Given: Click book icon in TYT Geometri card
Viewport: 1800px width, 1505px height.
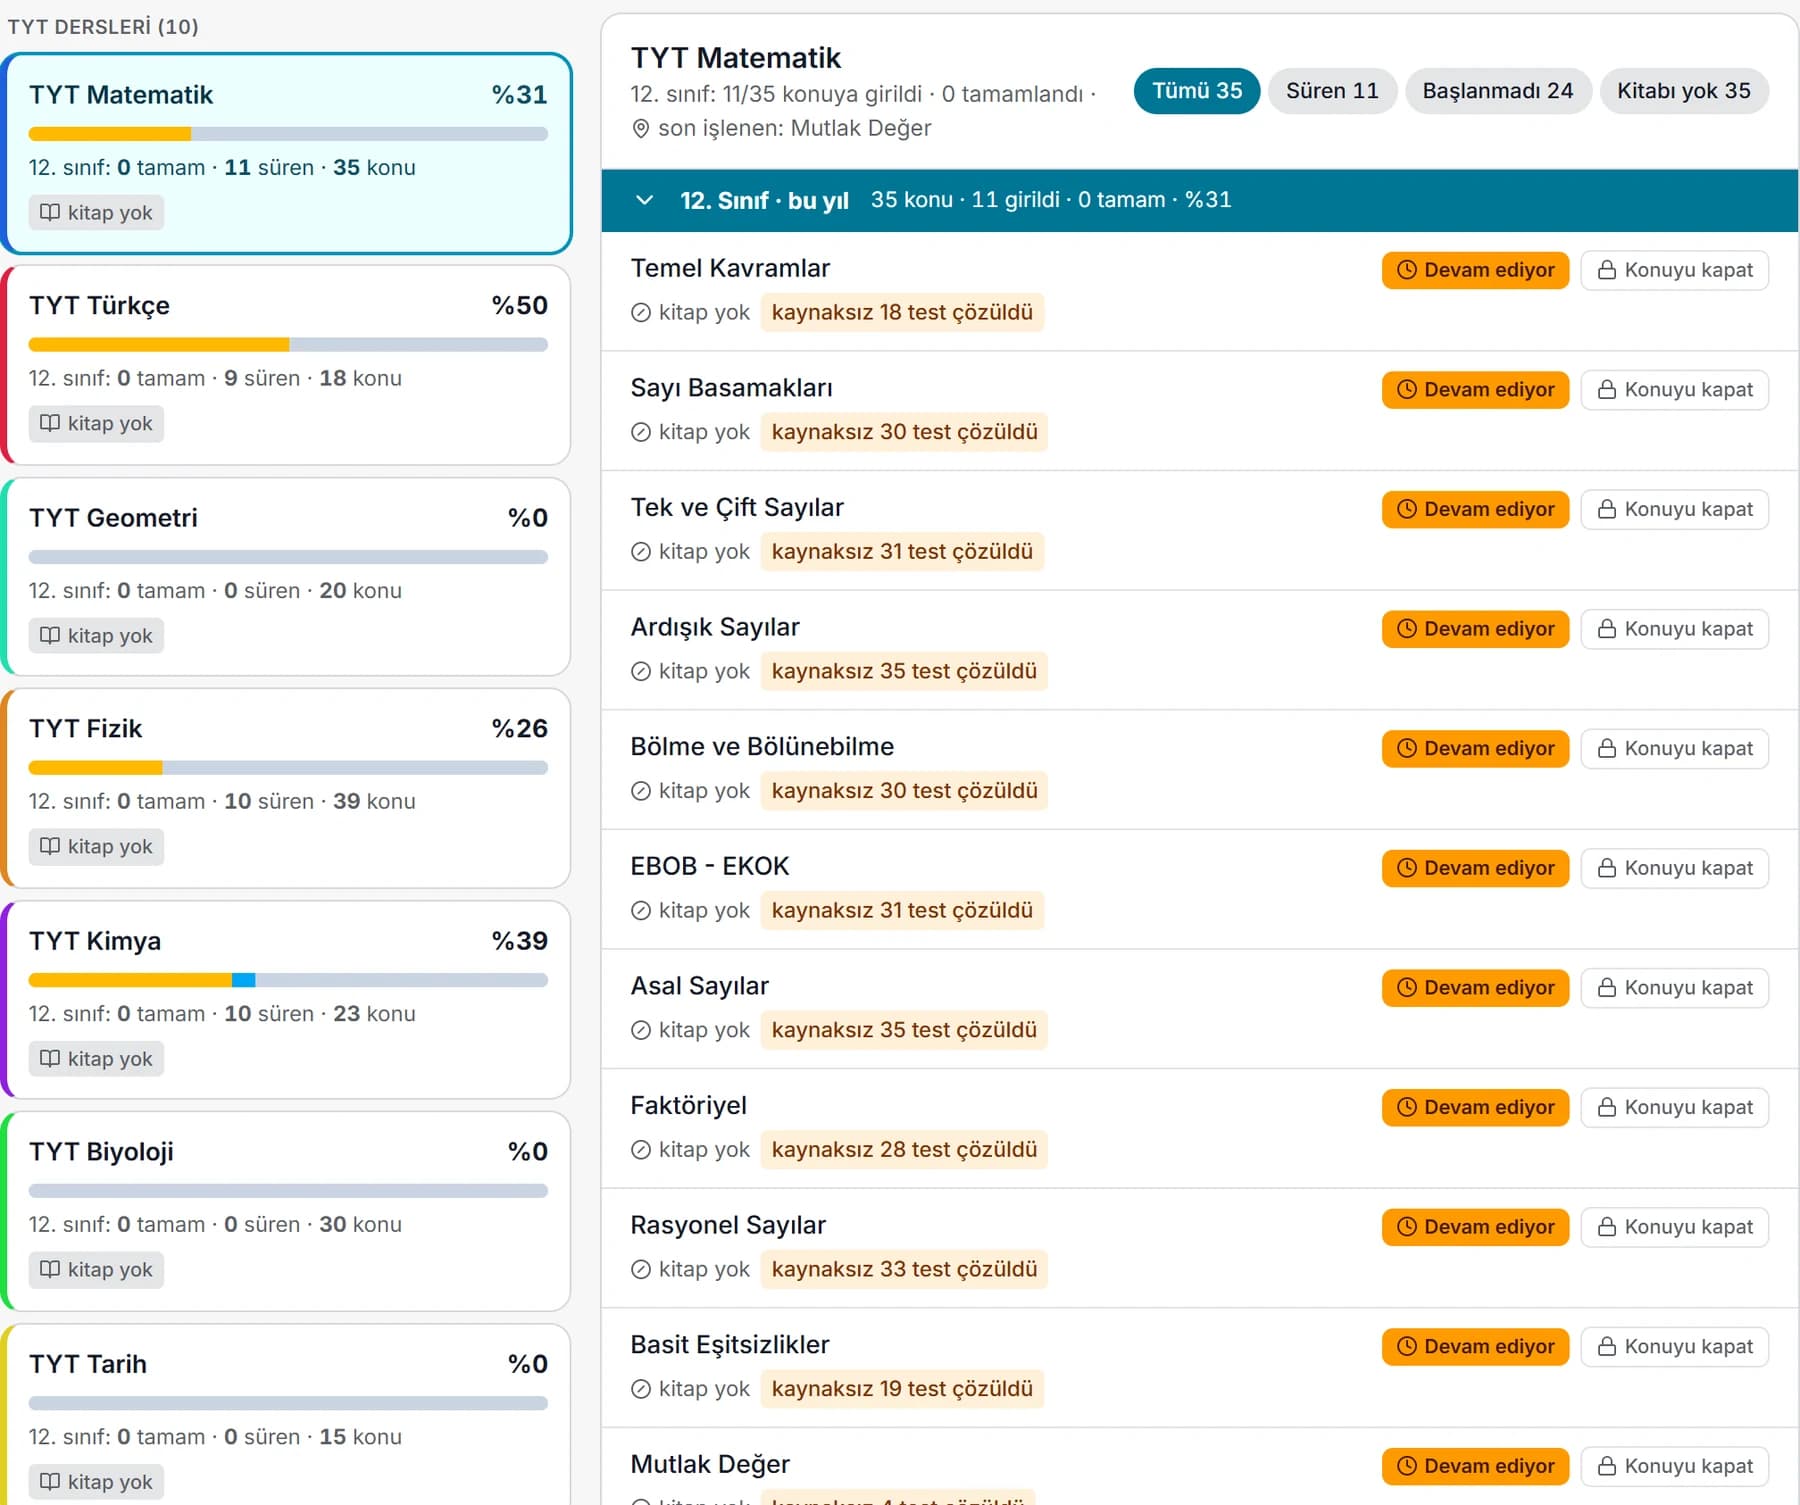Looking at the screenshot, I should 50,635.
